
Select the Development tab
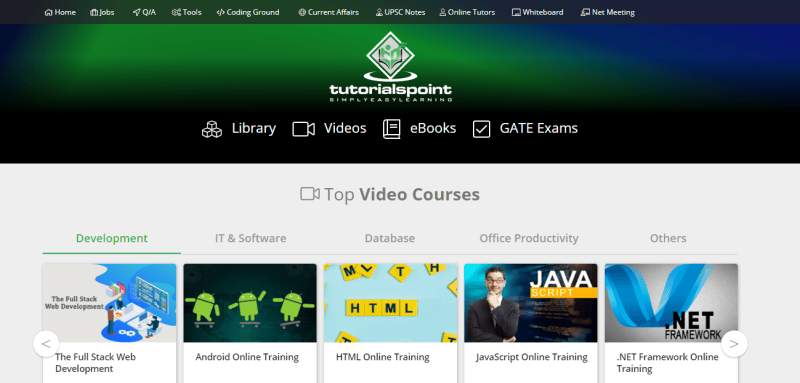pos(112,238)
